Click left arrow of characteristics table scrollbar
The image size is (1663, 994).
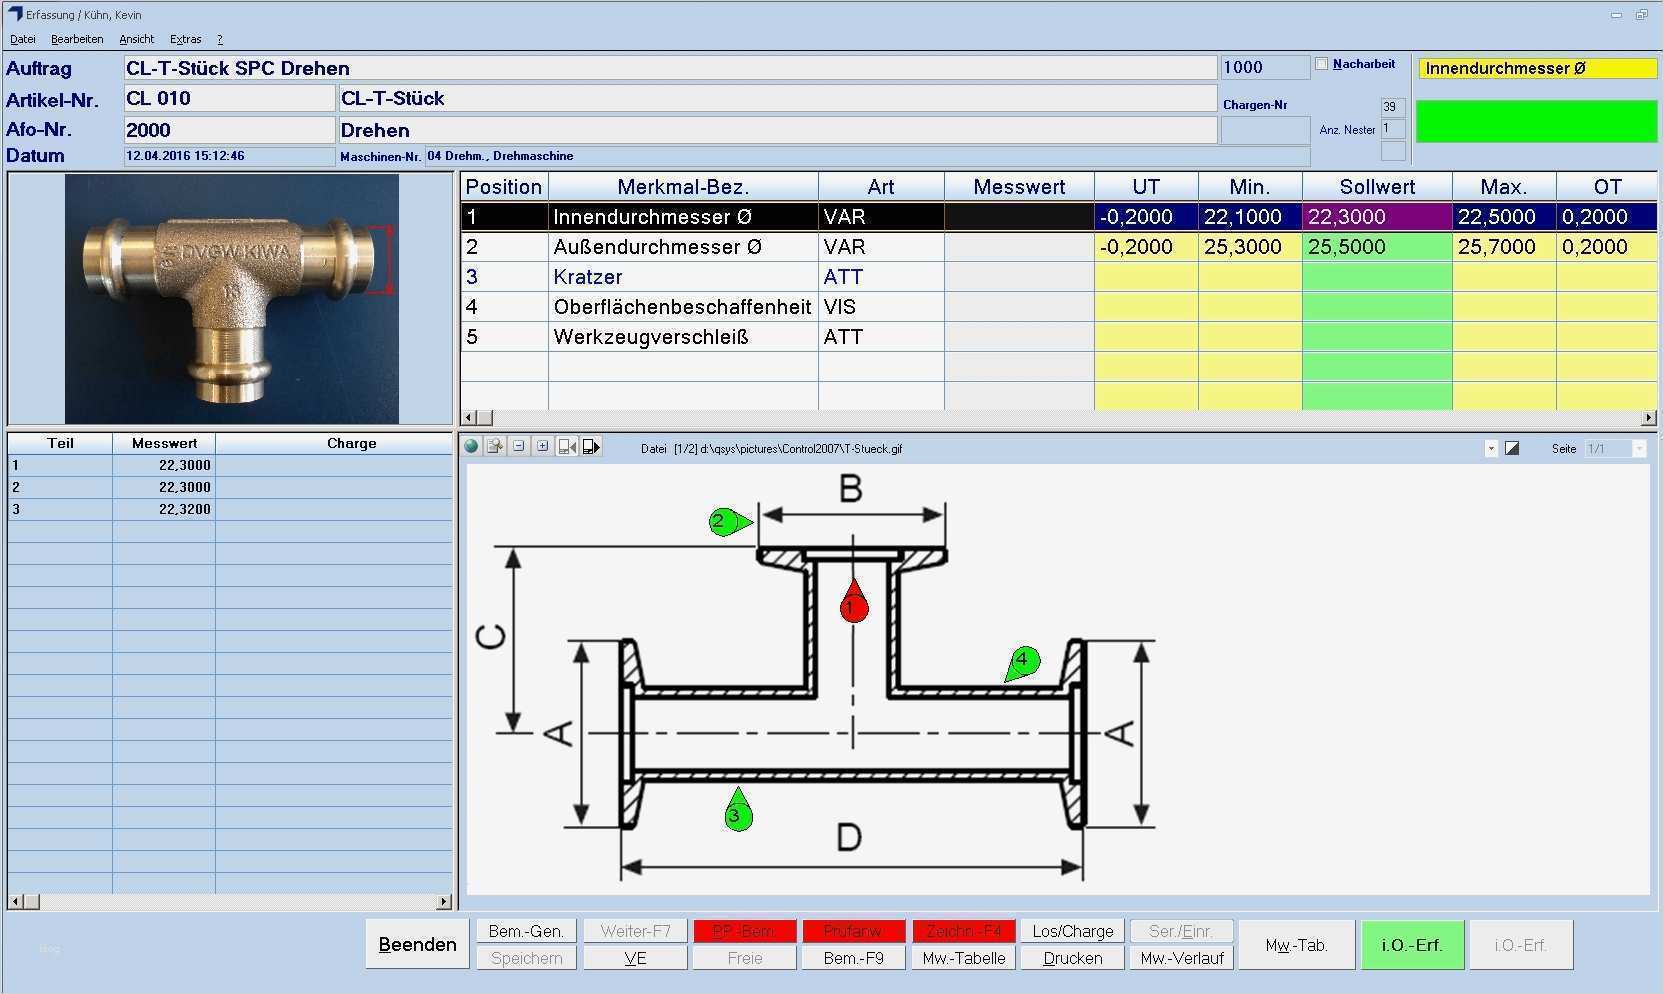468,418
